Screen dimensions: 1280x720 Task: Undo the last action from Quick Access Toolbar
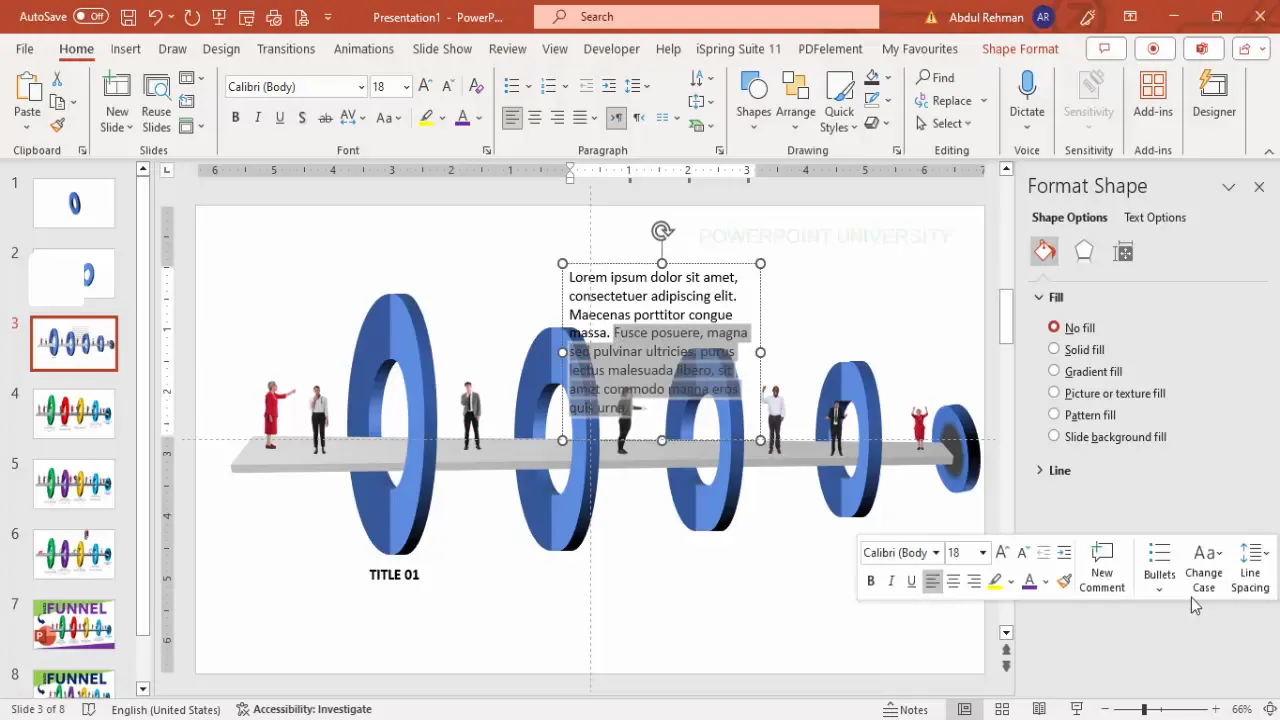pos(155,17)
